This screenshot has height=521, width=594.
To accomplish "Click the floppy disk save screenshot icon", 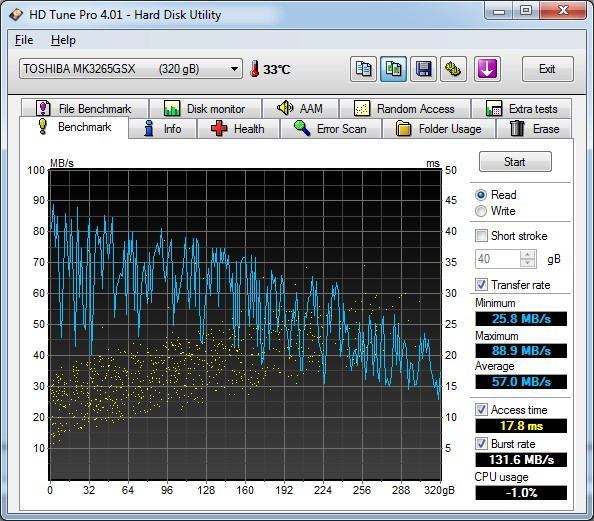I will pyautogui.click(x=423, y=69).
